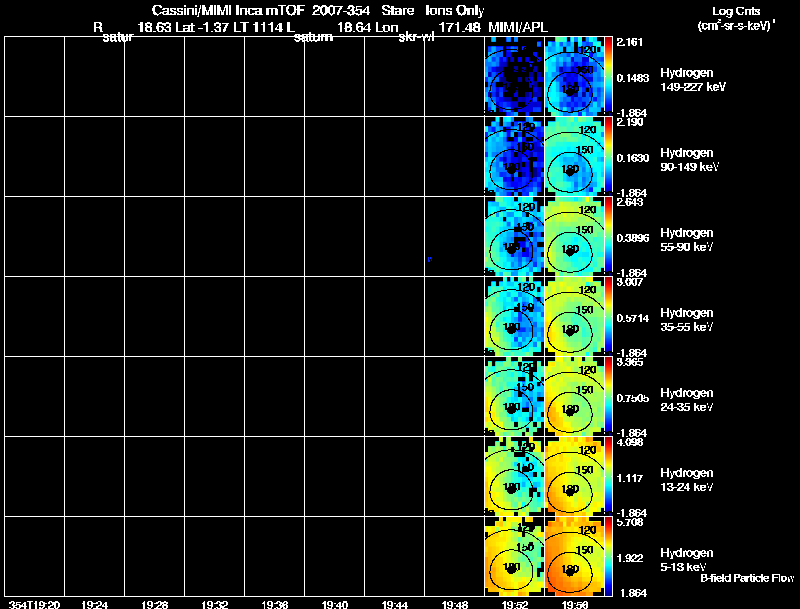
Task: Click the 19:24 time axis tick label
Action: (94, 604)
